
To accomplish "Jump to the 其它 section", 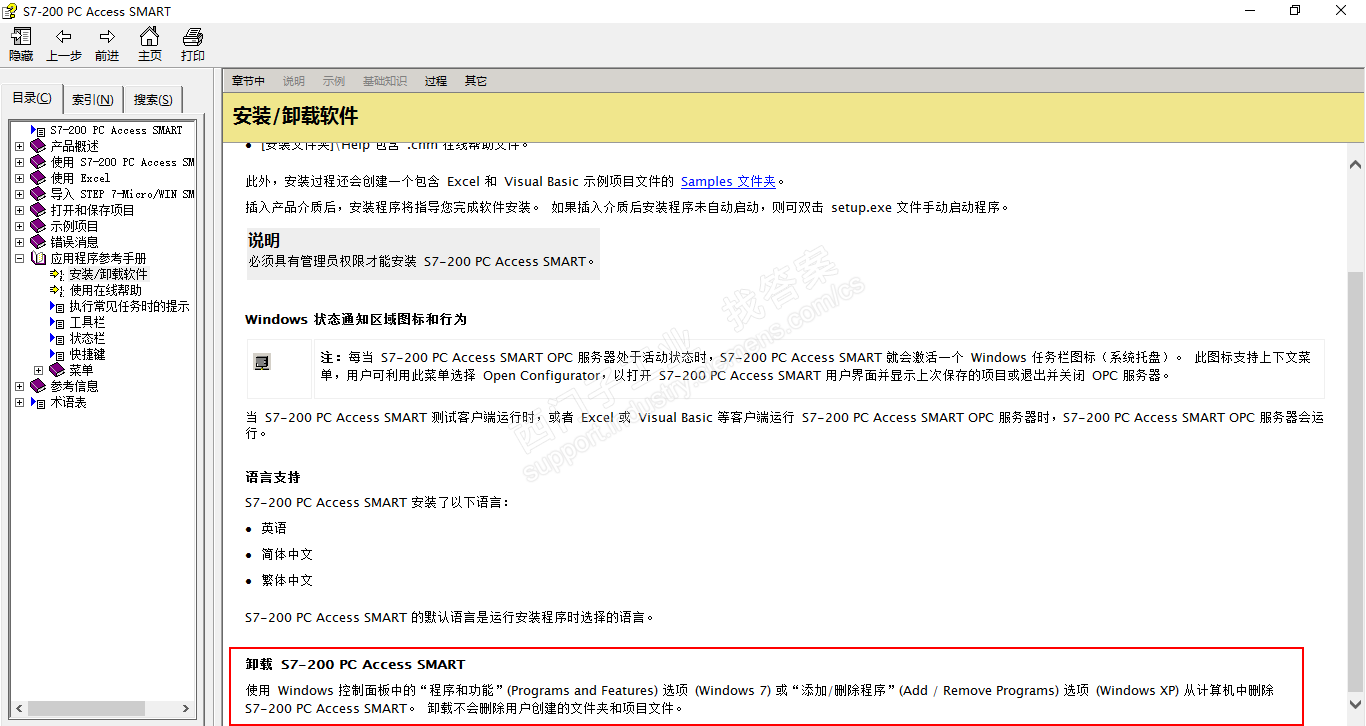I will pyautogui.click(x=476, y=81).
